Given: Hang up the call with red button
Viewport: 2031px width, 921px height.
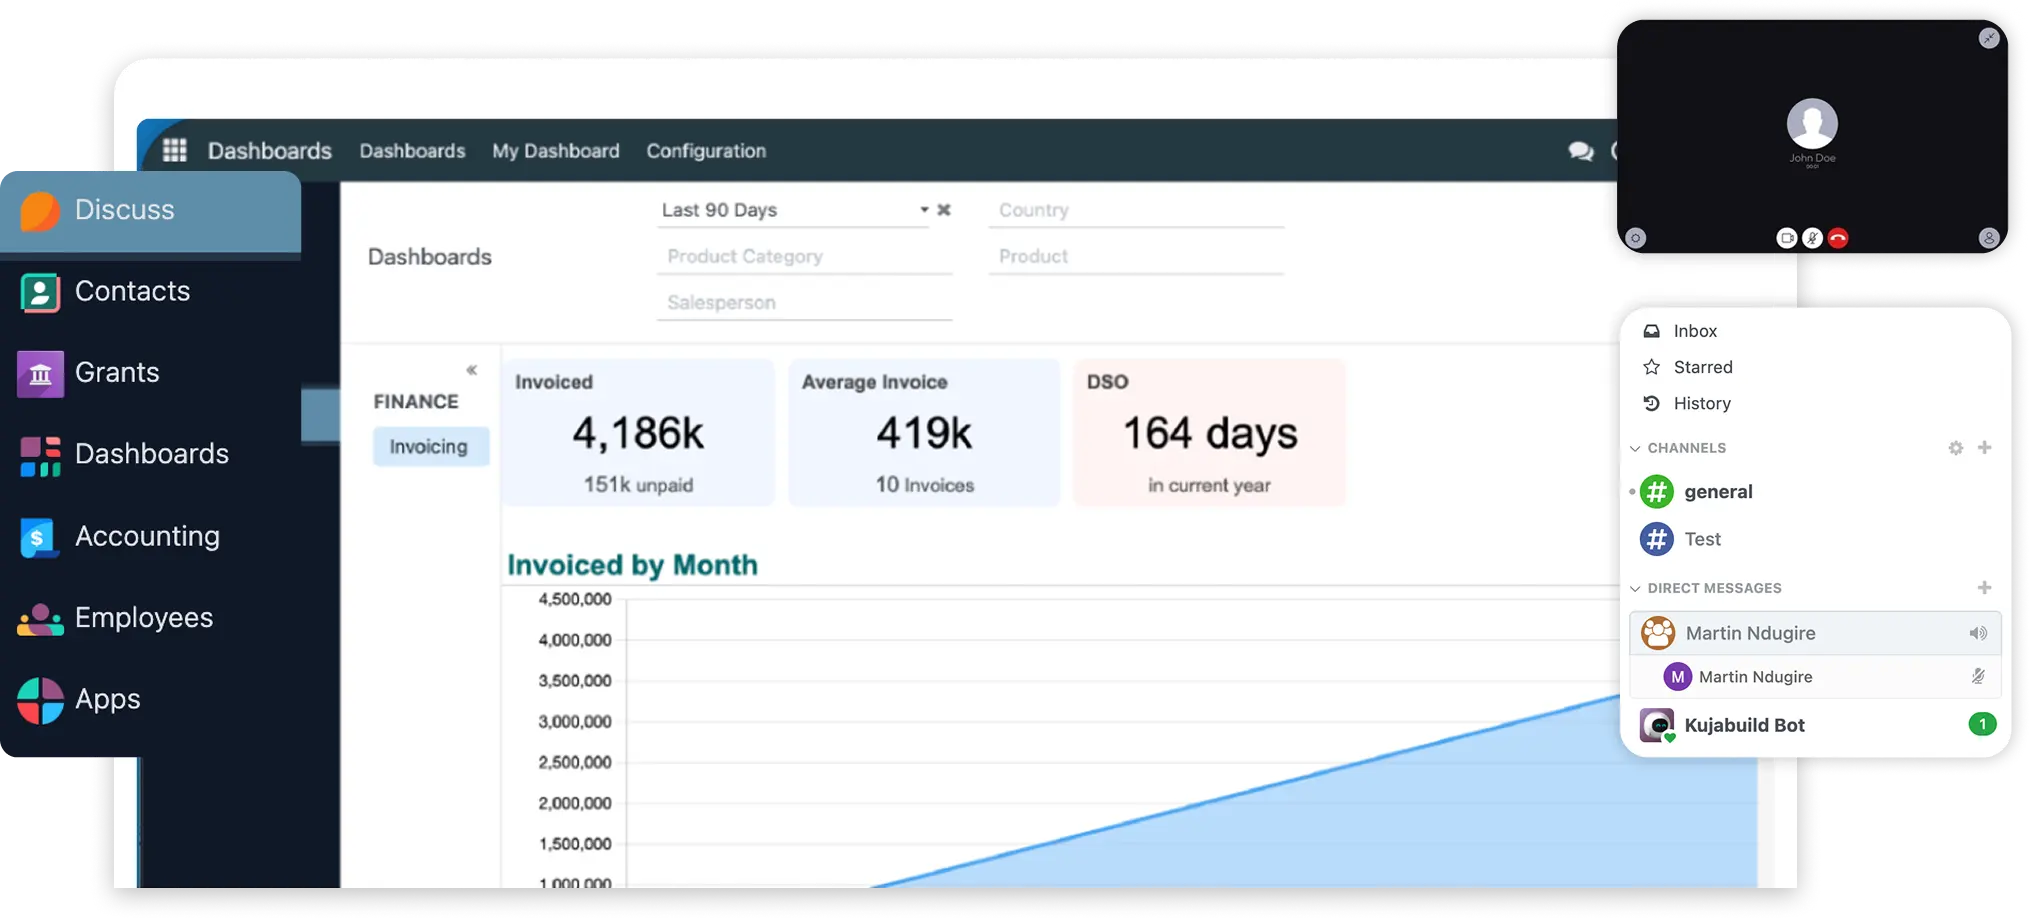Looking at the screenshot, I should (1838, 238).
